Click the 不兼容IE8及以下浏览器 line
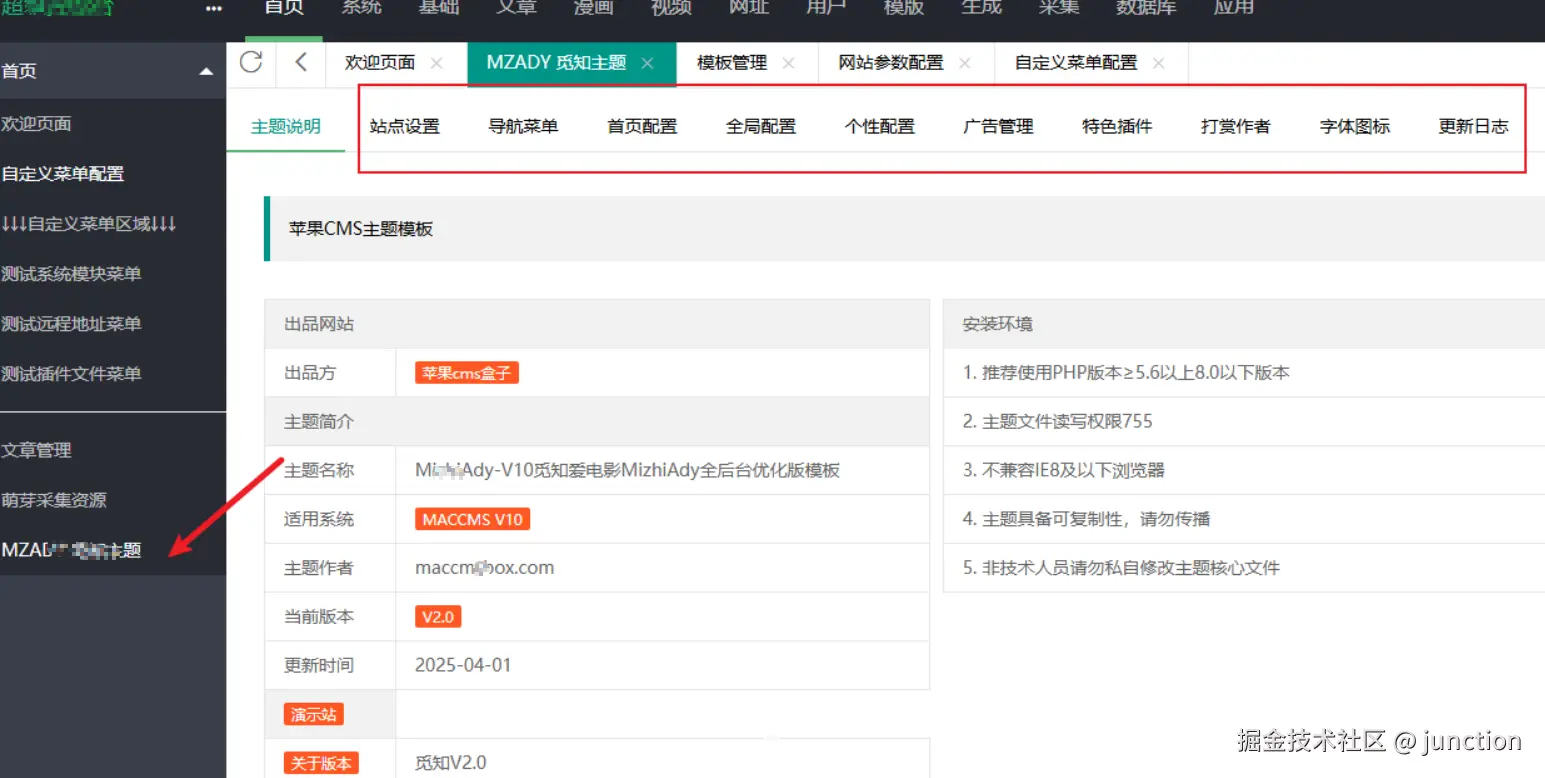This screenshot has height=778, width=1545. pos(1064,470)
